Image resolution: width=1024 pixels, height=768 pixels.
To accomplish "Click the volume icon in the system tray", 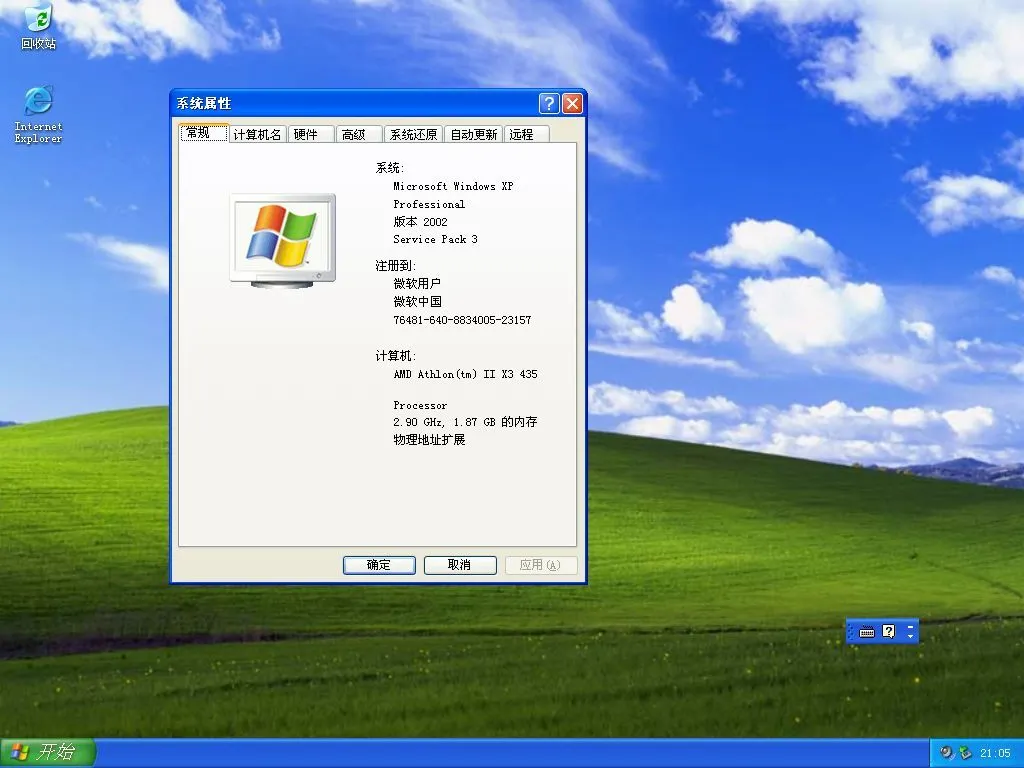I will tap(946, 752).
